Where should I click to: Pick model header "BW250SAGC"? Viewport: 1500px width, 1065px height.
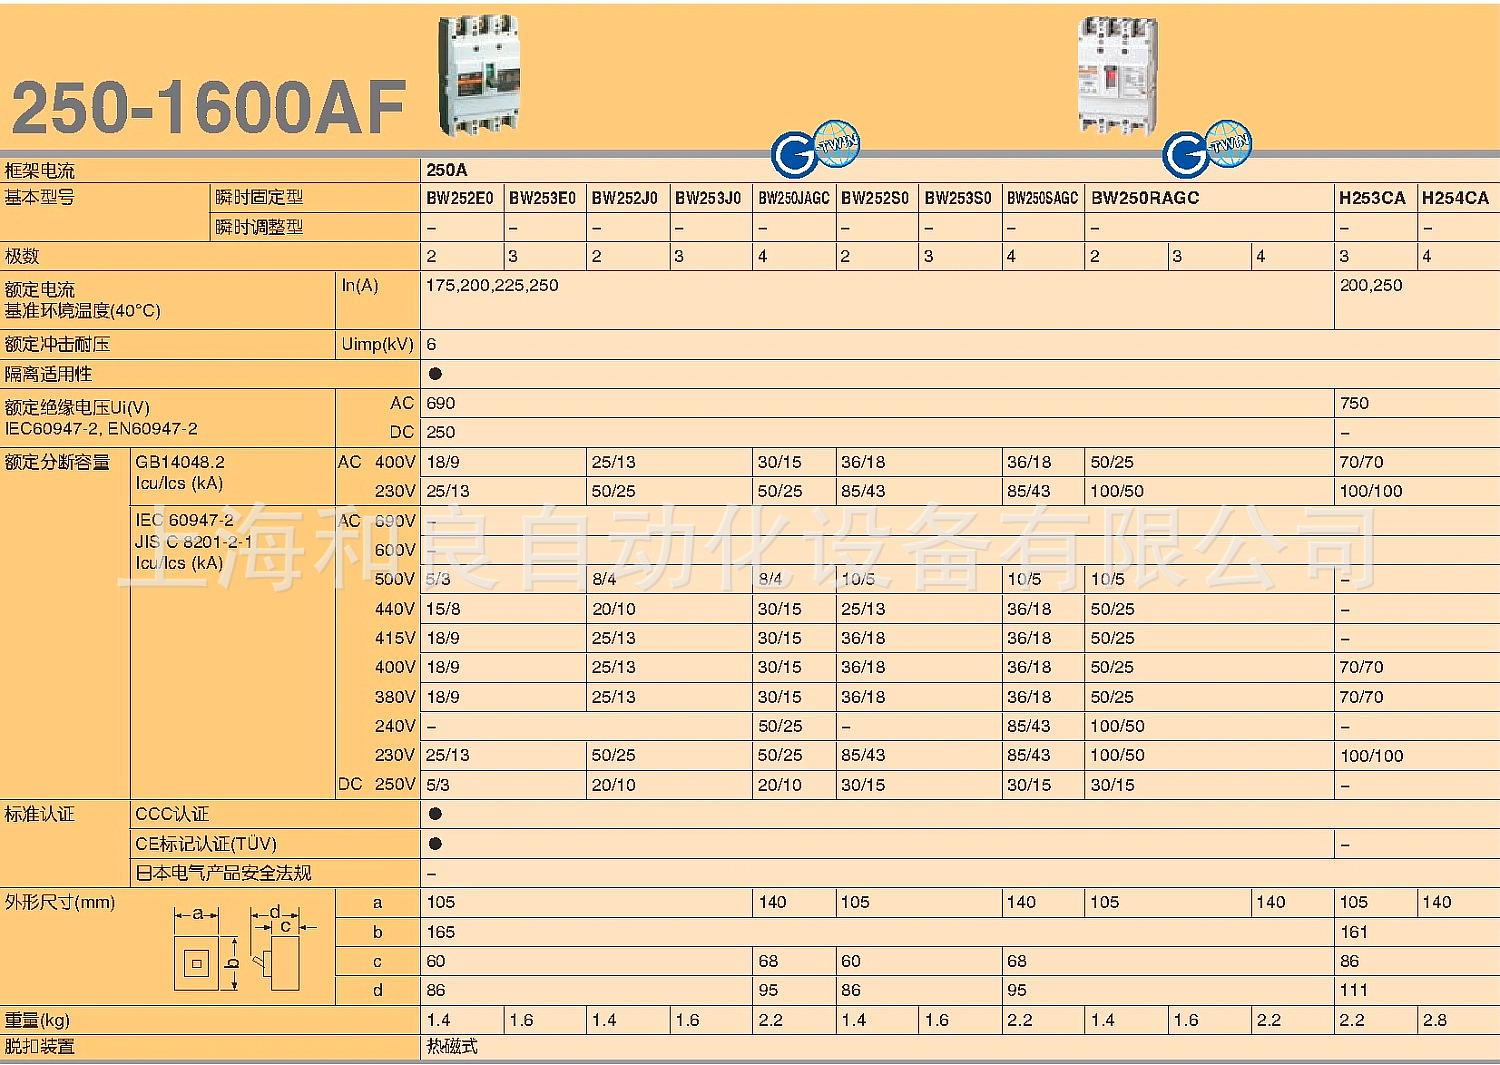click(1042, 198)
